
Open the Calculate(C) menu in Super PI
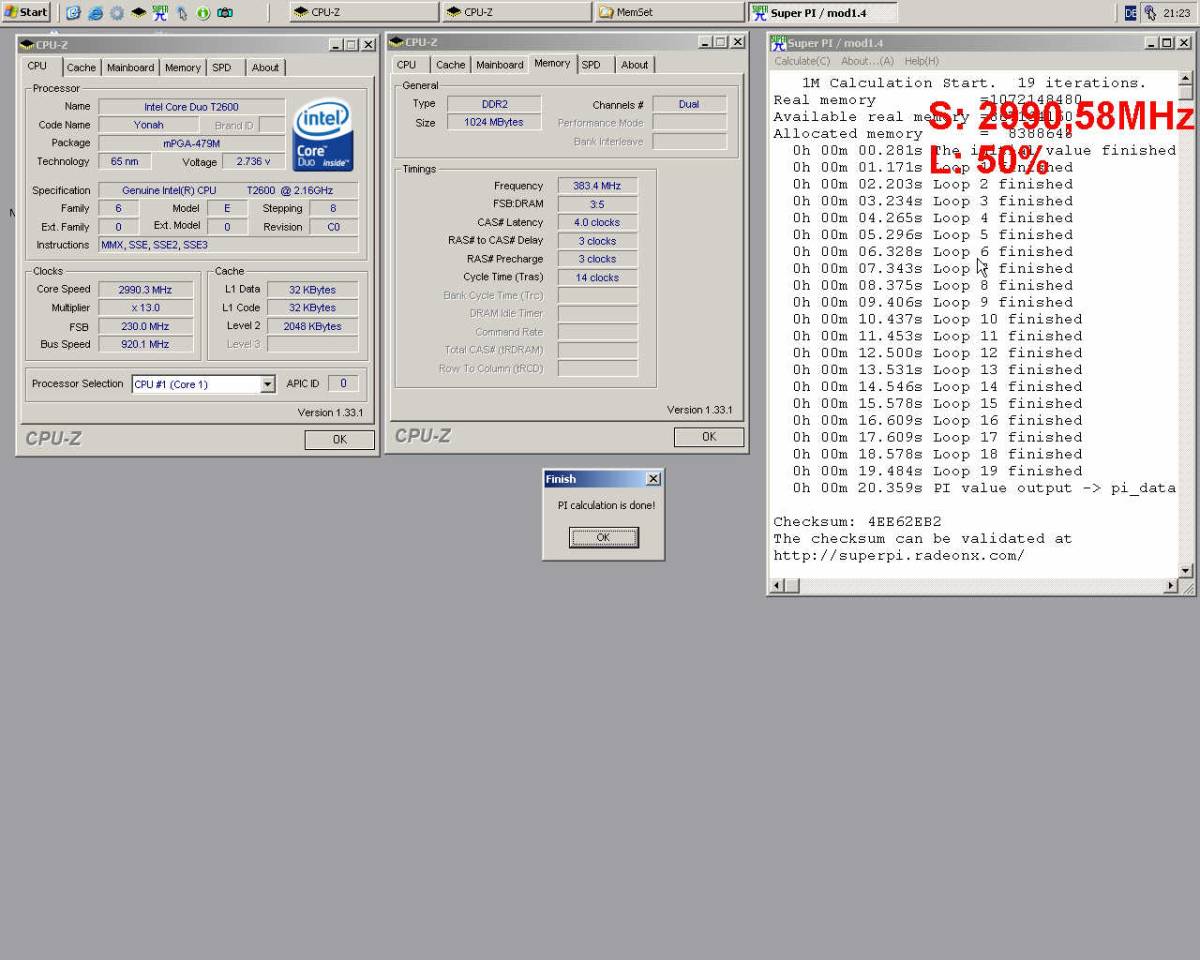(802, 61)
